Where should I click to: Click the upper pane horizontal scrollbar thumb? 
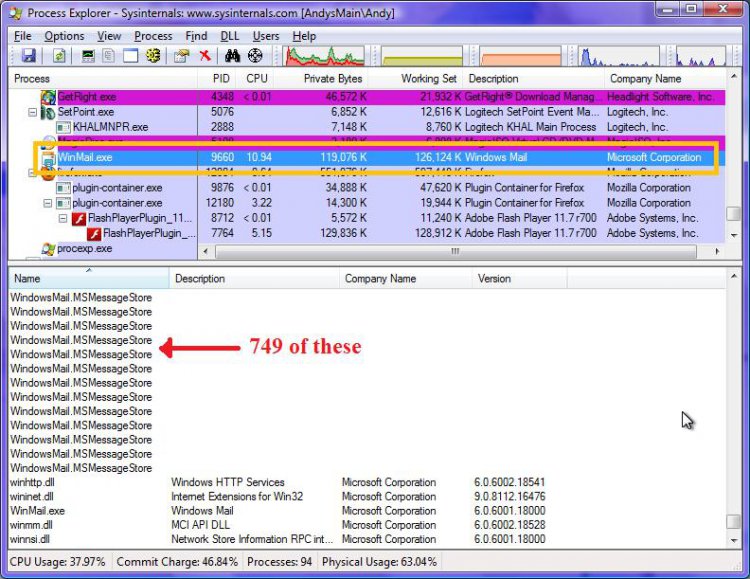pos(455,251)
